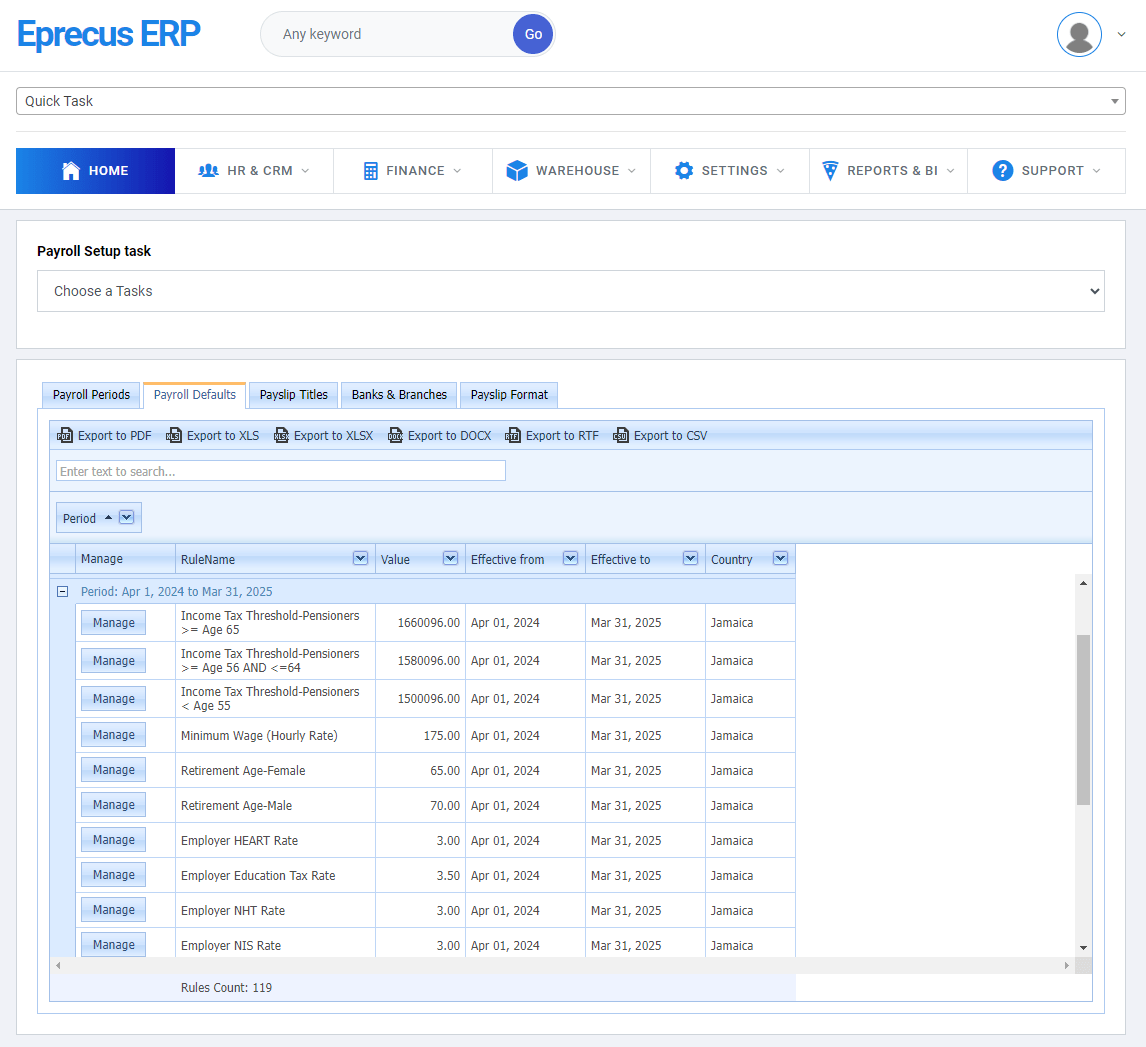1146x1047 pixels.
Task: Open the Effective to column filter
Action: point(690,558)
